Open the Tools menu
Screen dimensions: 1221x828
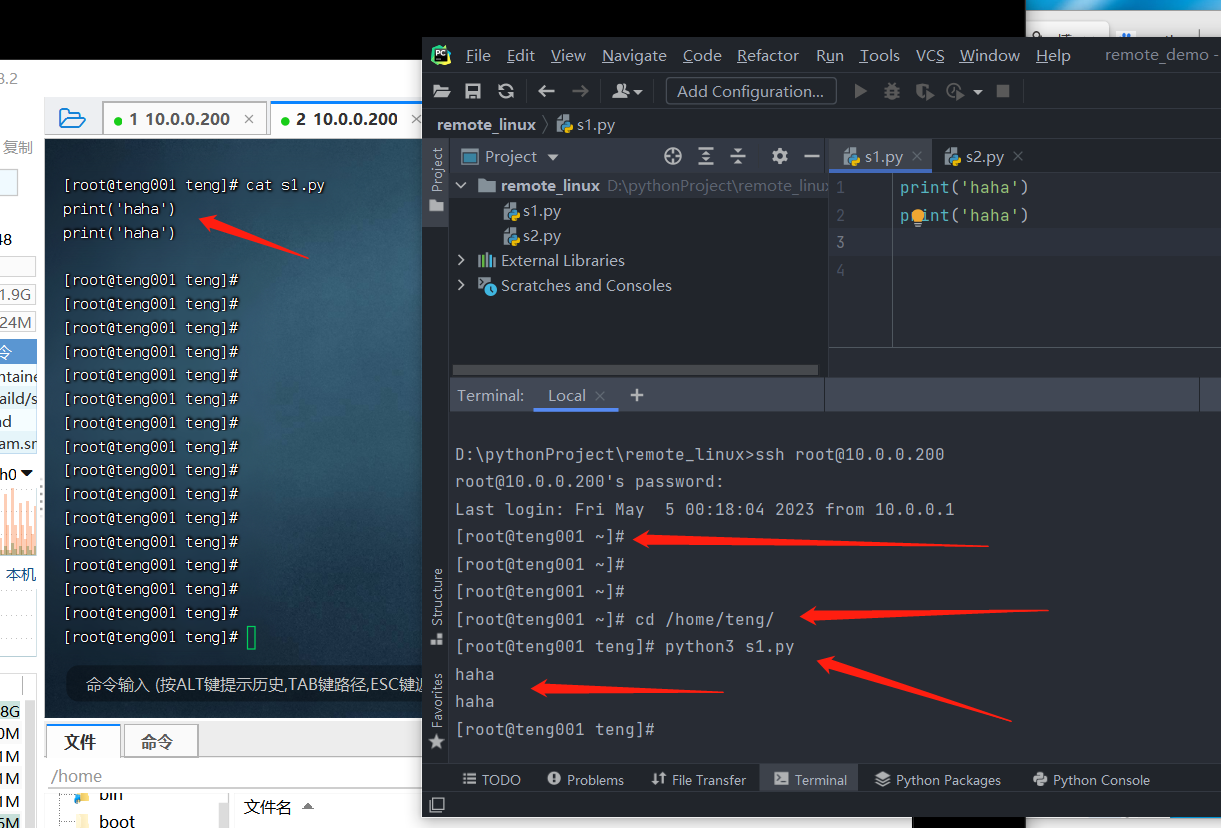coord(879,55)
